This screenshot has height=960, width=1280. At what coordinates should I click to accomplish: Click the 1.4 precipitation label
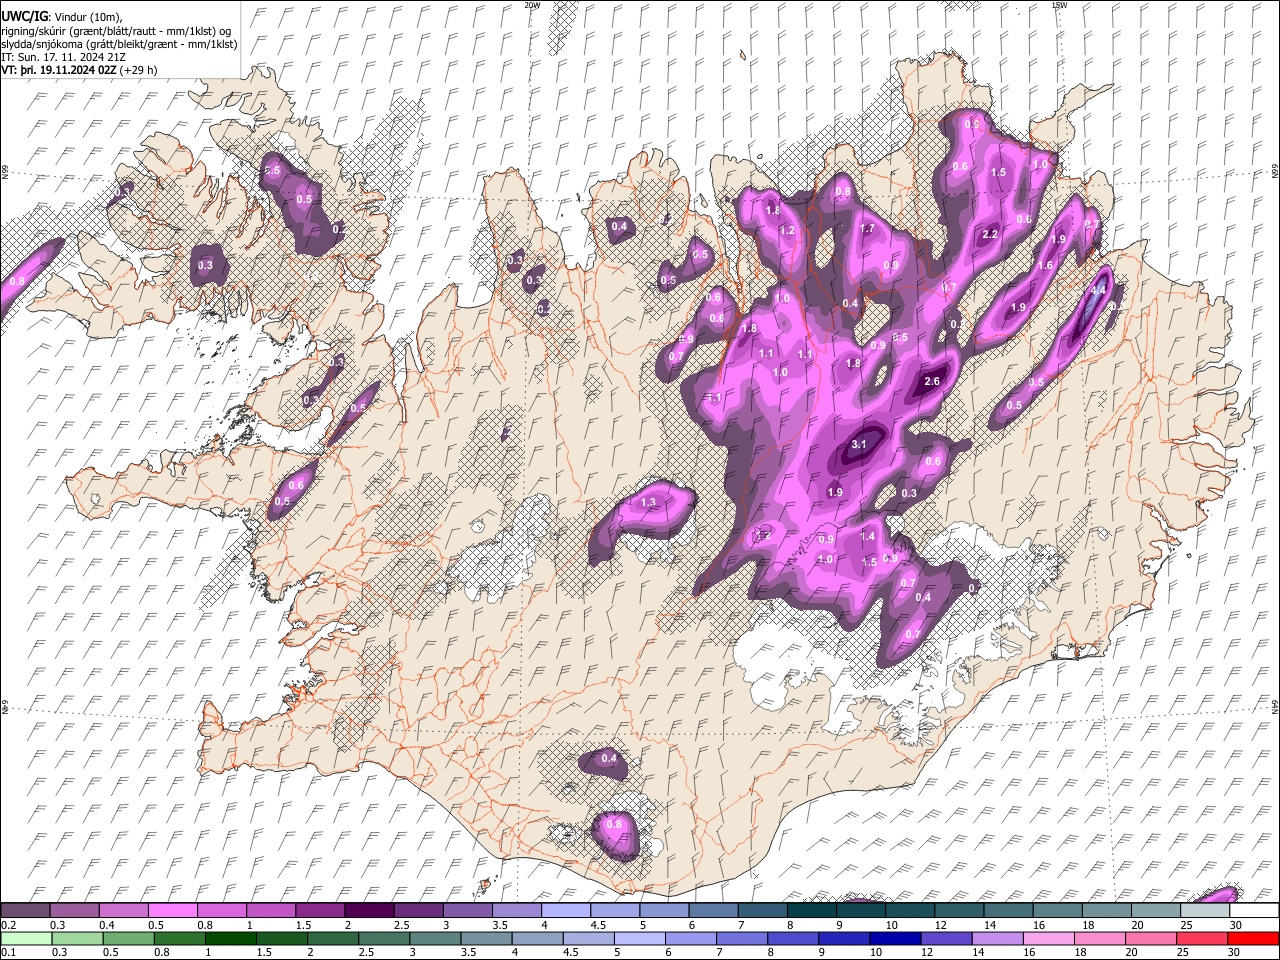click(868, 537)
